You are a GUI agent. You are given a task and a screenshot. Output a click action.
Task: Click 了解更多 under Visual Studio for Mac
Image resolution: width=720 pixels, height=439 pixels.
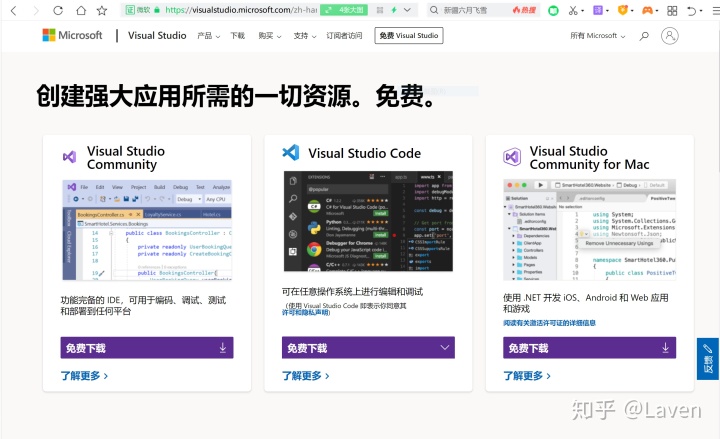click(527, 376)
